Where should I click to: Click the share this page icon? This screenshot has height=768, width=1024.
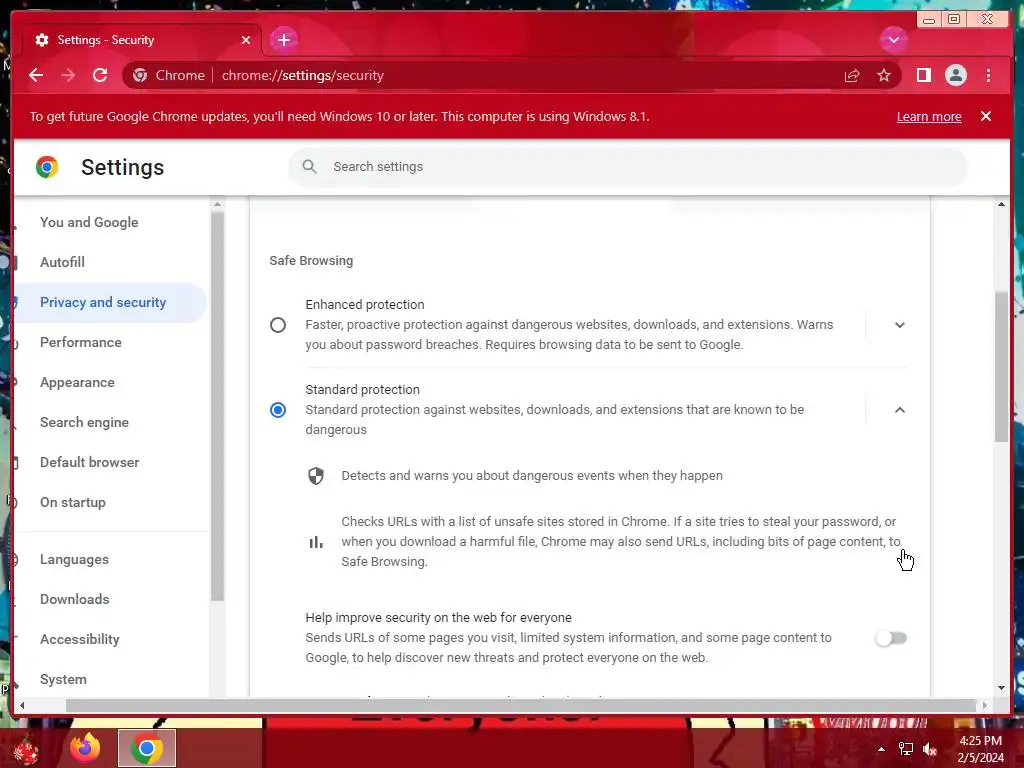852,76
